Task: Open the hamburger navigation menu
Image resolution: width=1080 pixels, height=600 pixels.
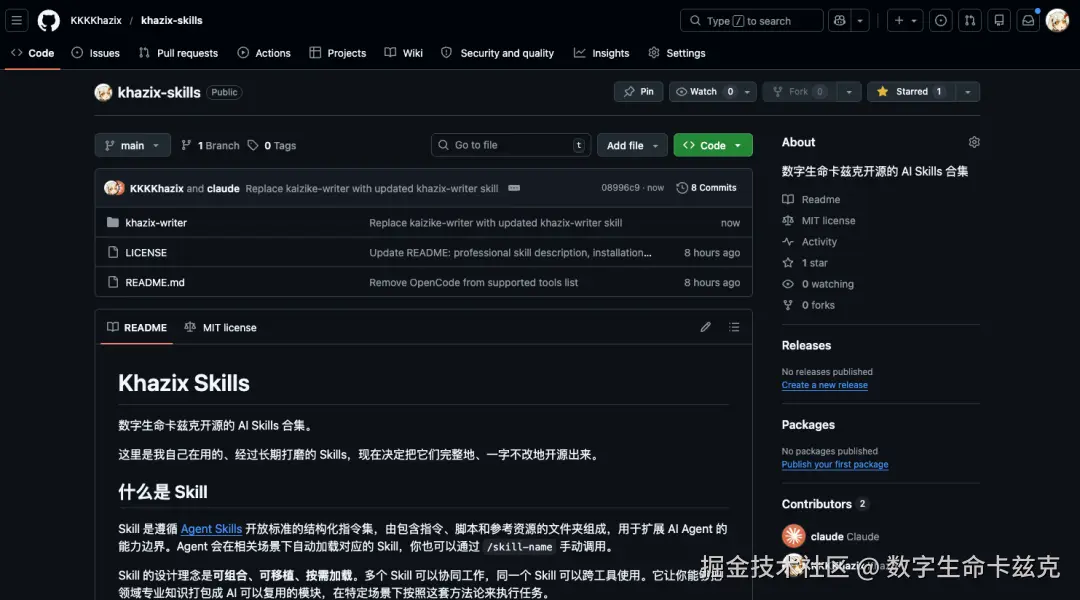Action: (17, 21)
